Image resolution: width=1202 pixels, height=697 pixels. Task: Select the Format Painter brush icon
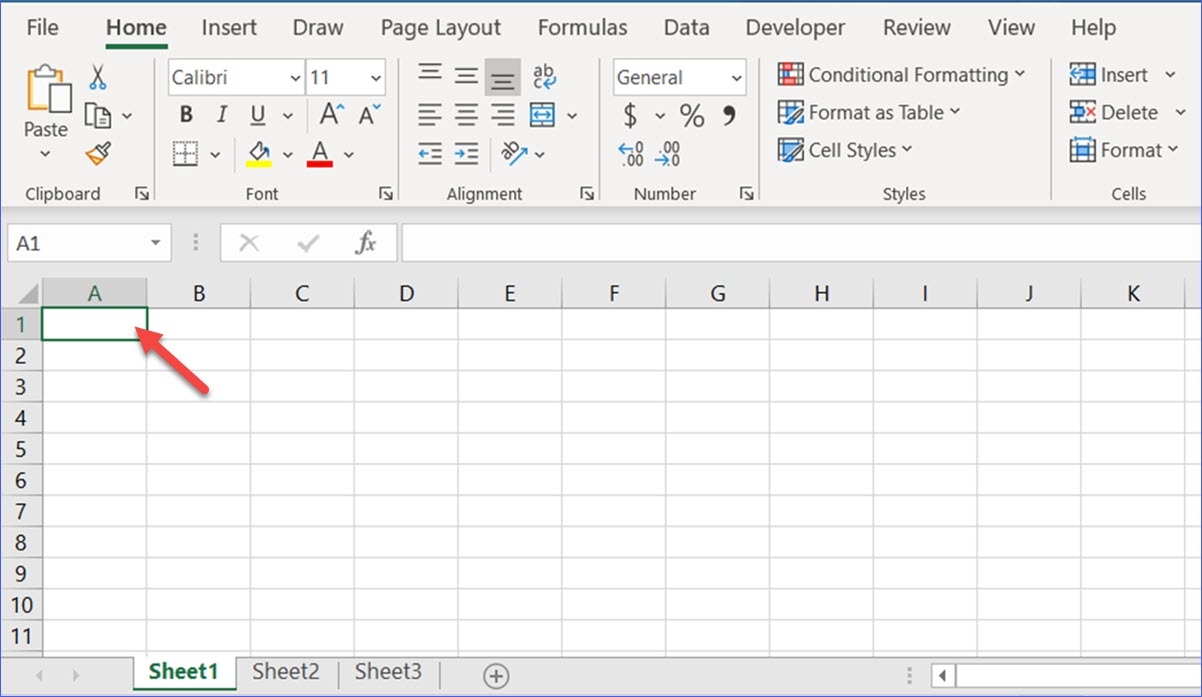(97, 153)
